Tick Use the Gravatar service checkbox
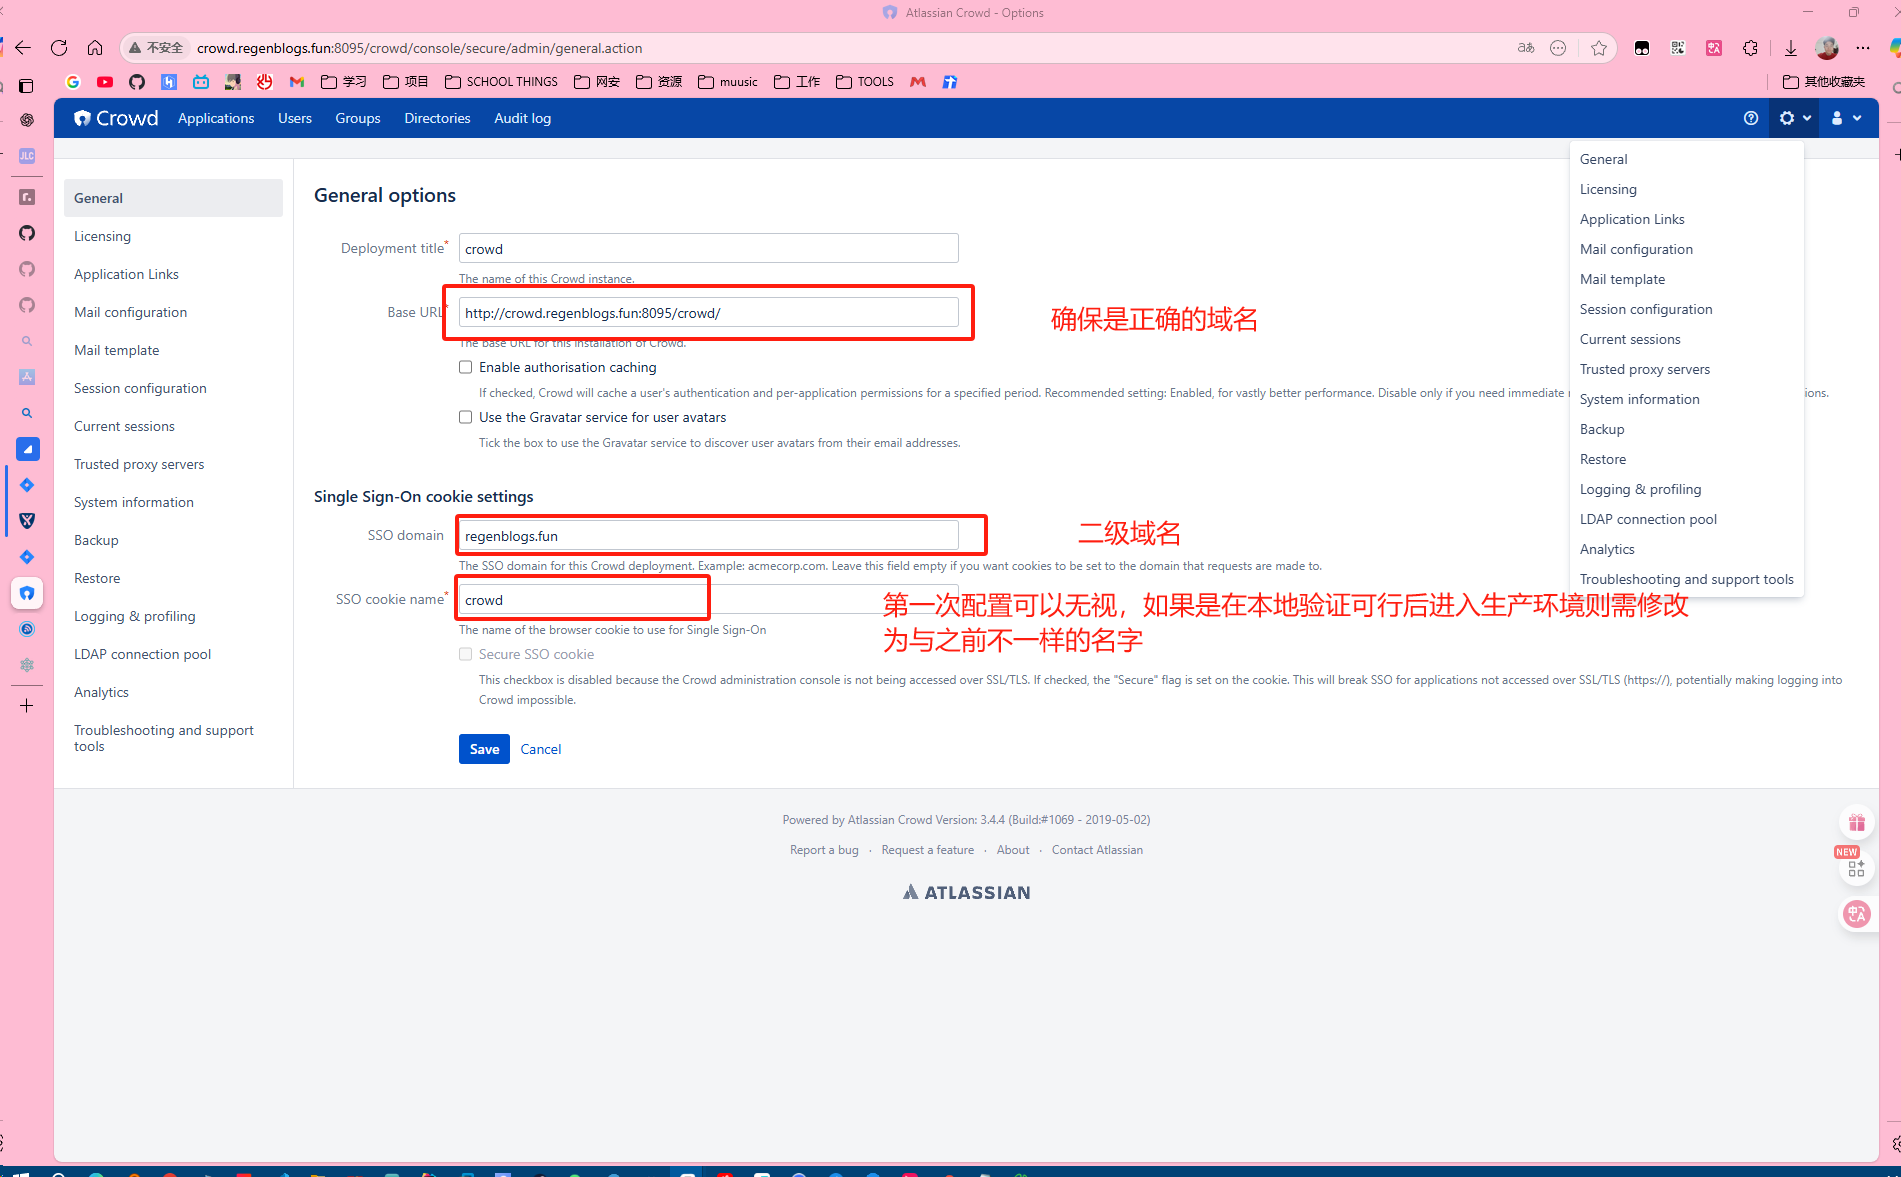The image size is (1901, 1177). point(465,417)
